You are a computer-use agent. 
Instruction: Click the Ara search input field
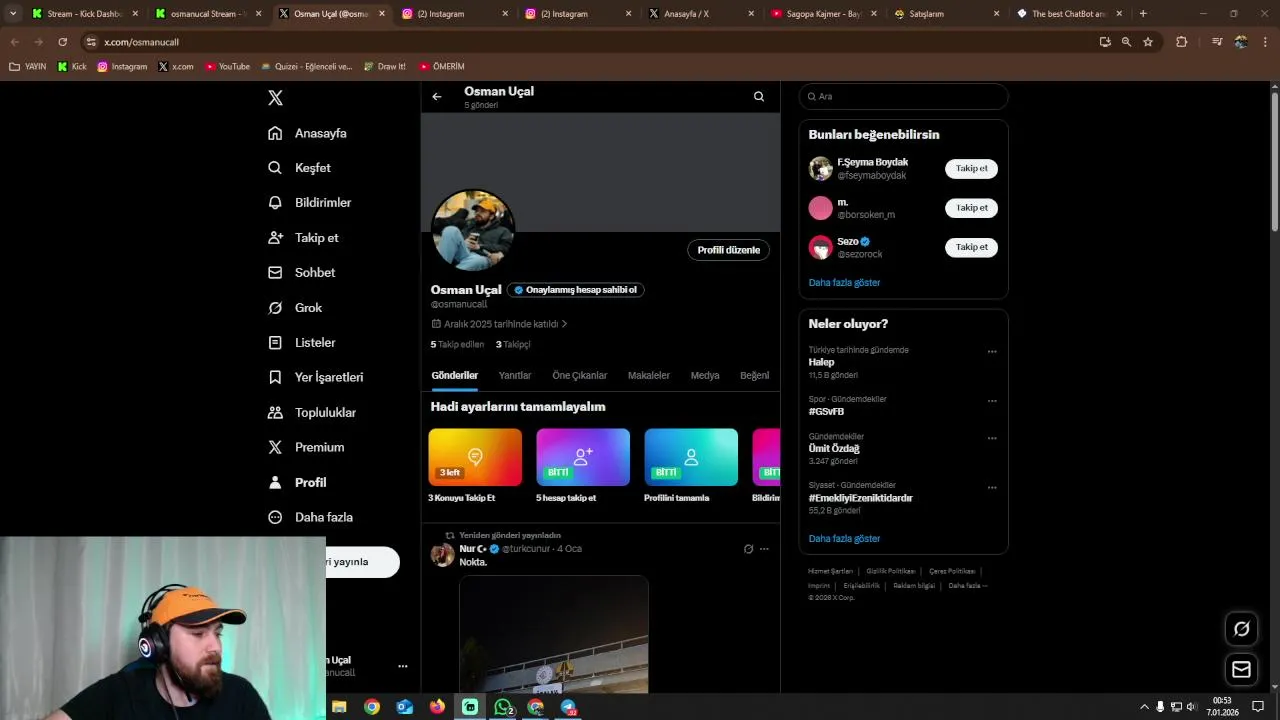pos(903,97)
